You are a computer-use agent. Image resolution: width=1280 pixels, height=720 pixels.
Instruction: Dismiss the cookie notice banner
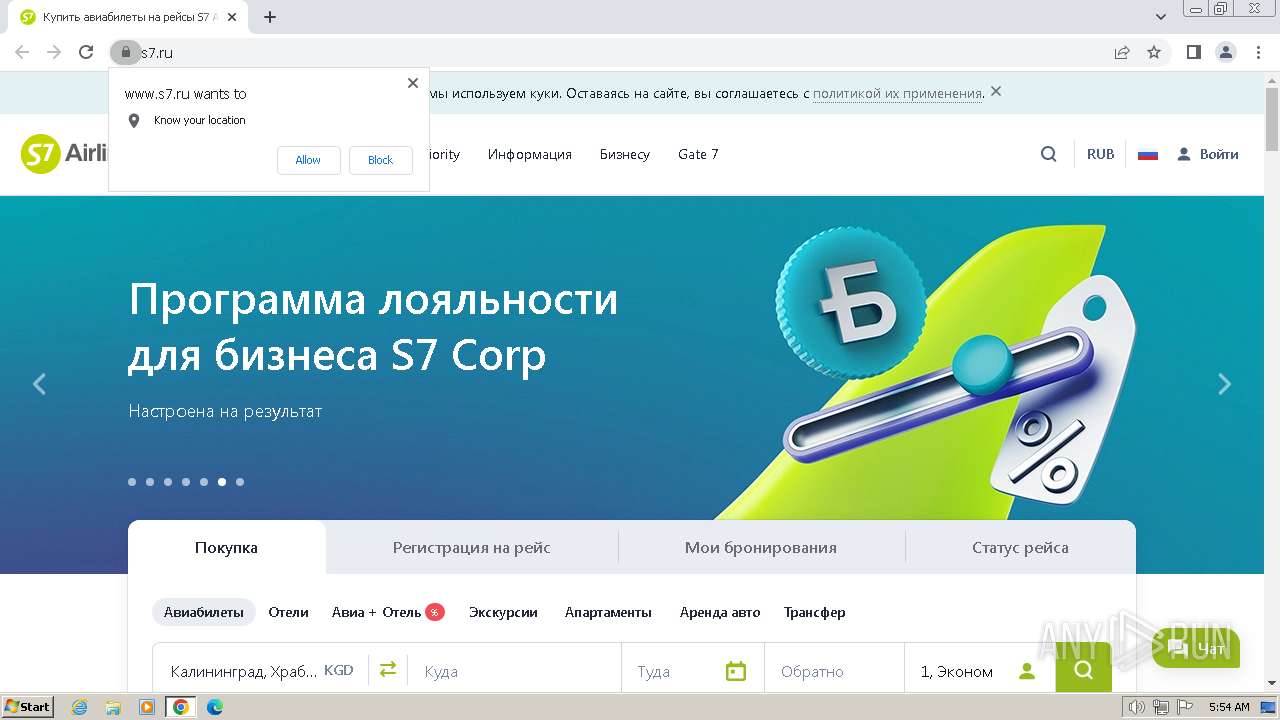[996, 92]
